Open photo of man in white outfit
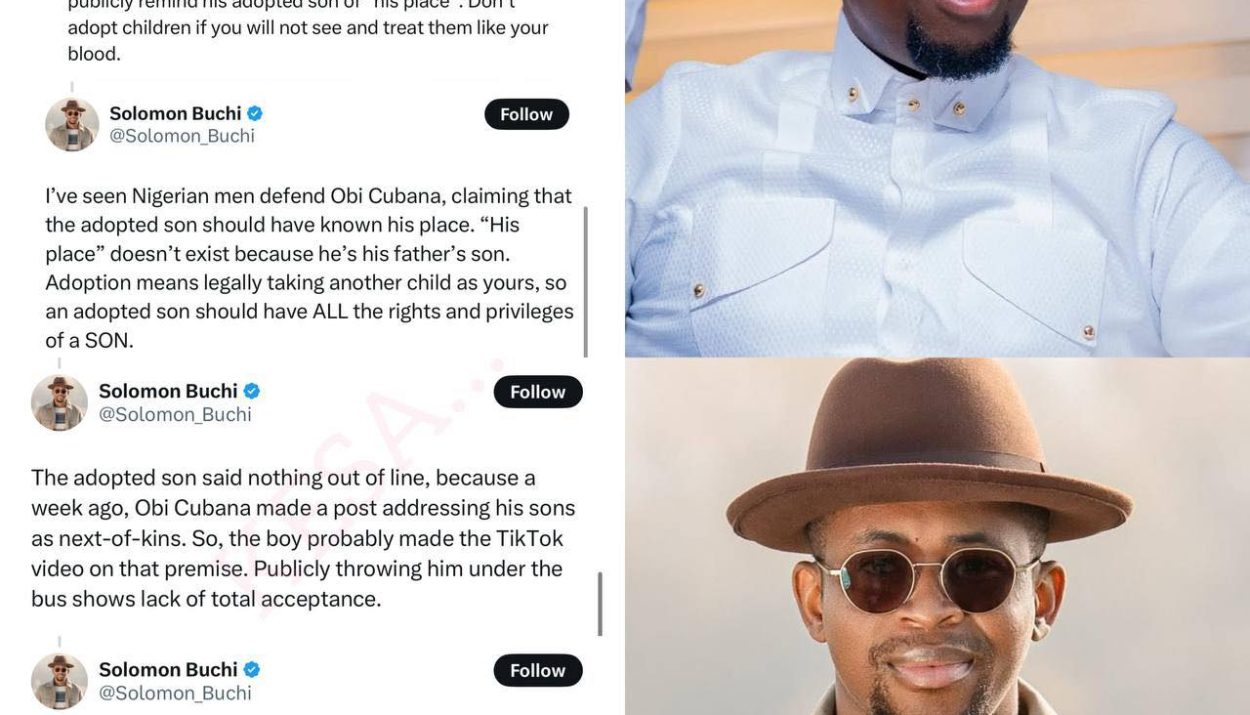The width and height of the screenshot is (1250, 715). pos(937,178)
